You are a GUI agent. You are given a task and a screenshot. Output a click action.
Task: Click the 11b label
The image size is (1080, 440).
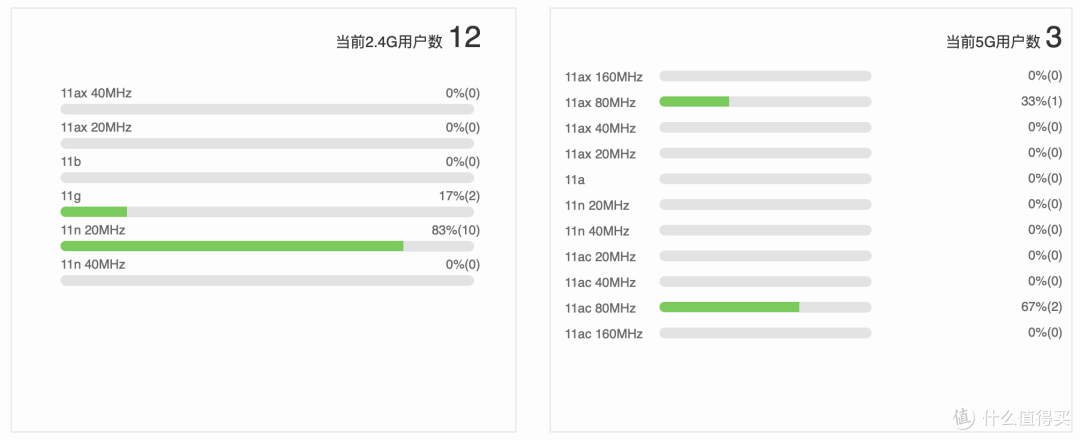[71, 162]
